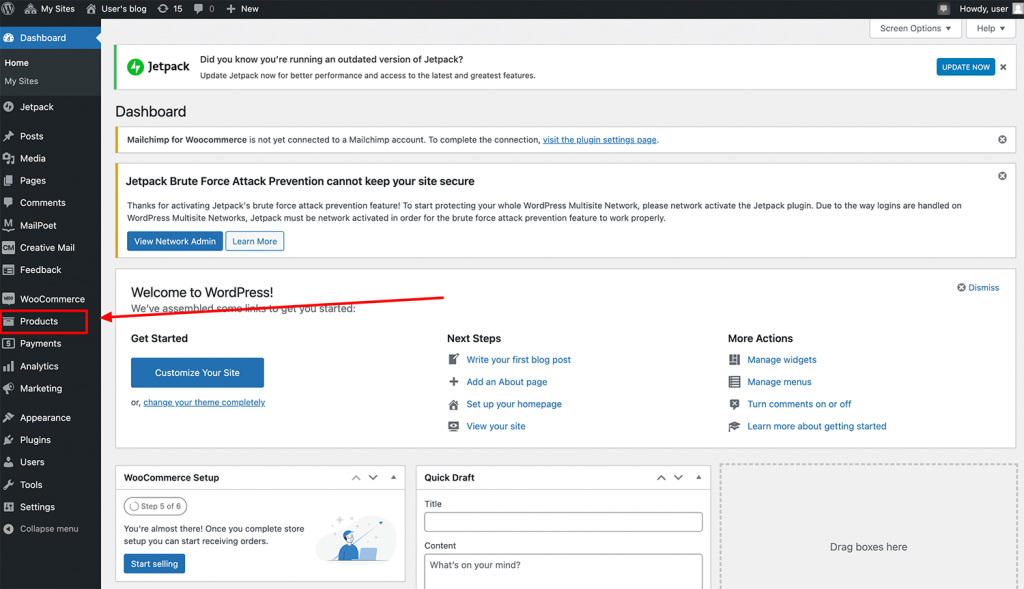Click the Tools wrench icon
The image size is (1024, 589).
(x=8, y=485)
